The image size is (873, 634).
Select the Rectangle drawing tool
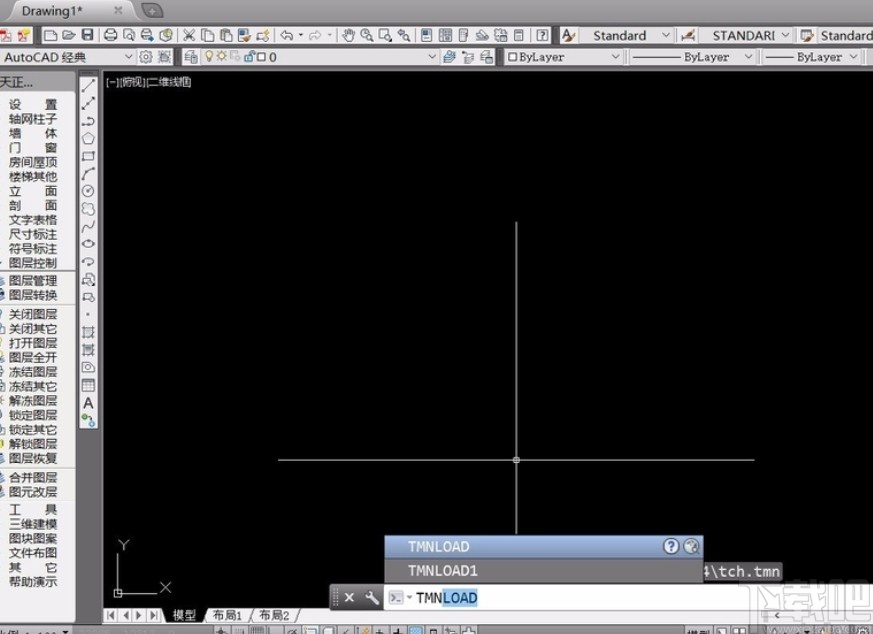[x=88, y=156]
